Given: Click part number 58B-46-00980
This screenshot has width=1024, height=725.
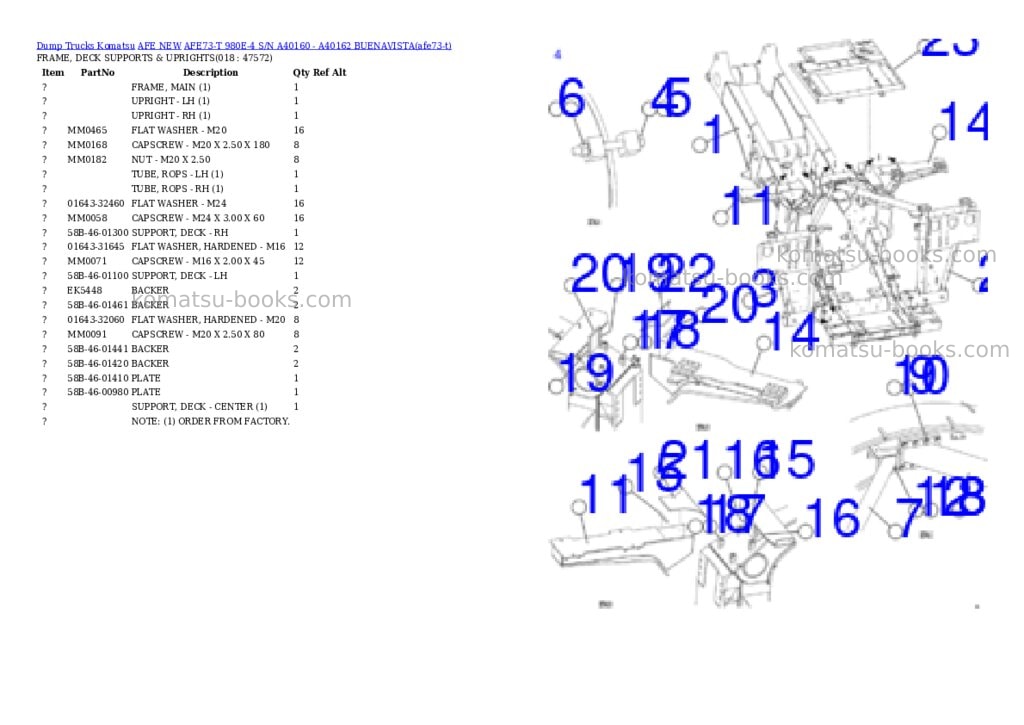Looking at the screenshot, I should coord(97,393).
